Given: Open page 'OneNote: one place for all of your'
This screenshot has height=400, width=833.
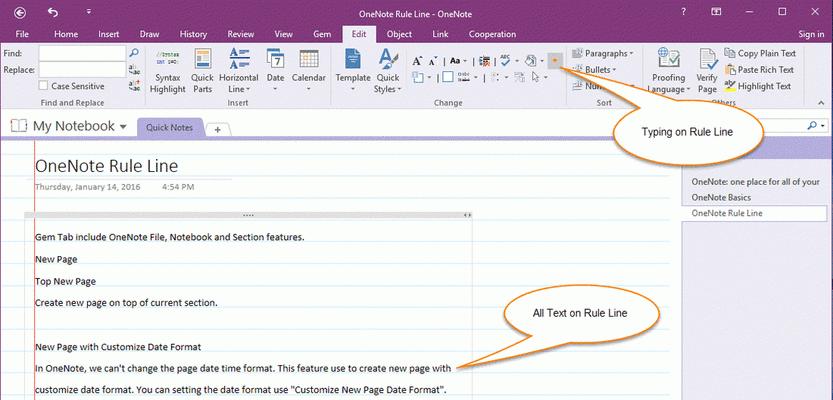Looking at the screenshot, I should tap(755, 182).
